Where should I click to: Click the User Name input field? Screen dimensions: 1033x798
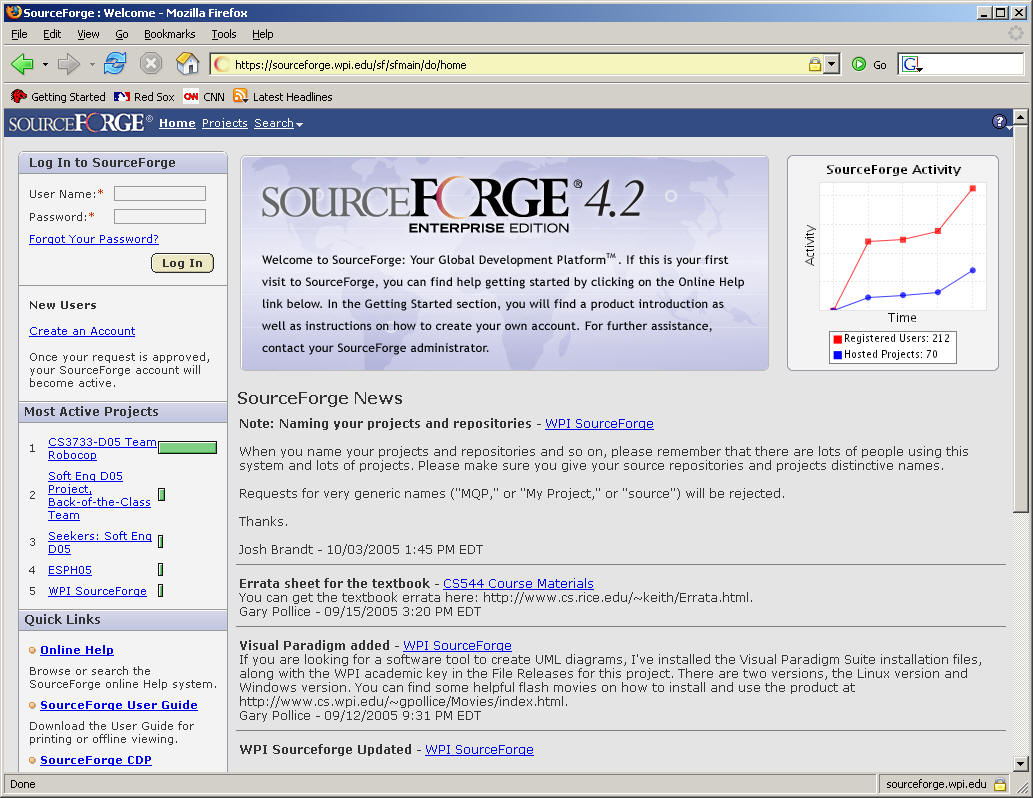[159, 194]
